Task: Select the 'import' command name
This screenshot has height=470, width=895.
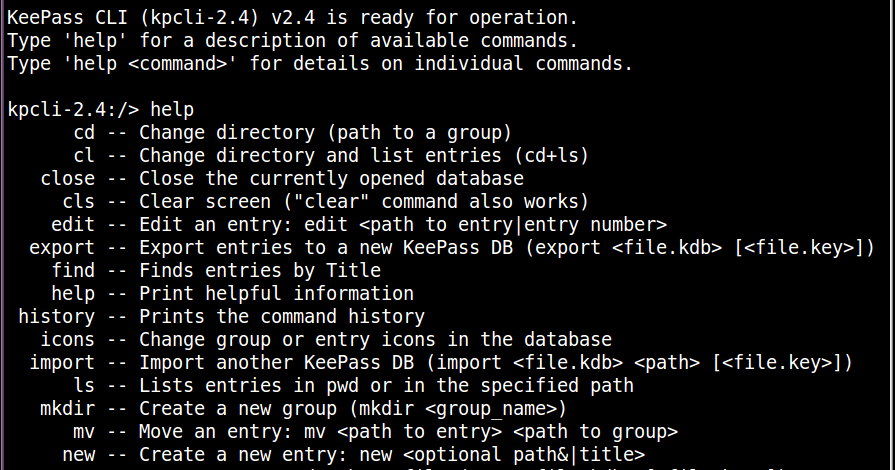Action: pos(62,362)
